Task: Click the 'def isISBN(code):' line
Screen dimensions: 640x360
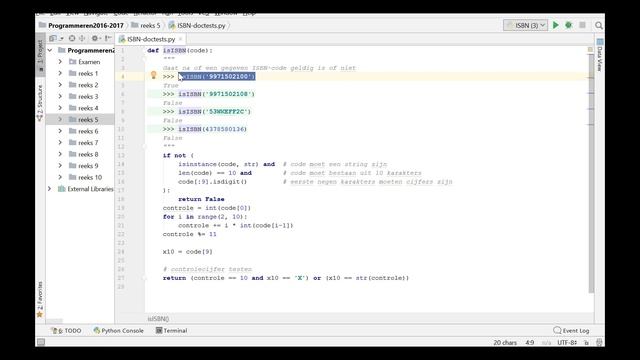Action: [180, 50]
